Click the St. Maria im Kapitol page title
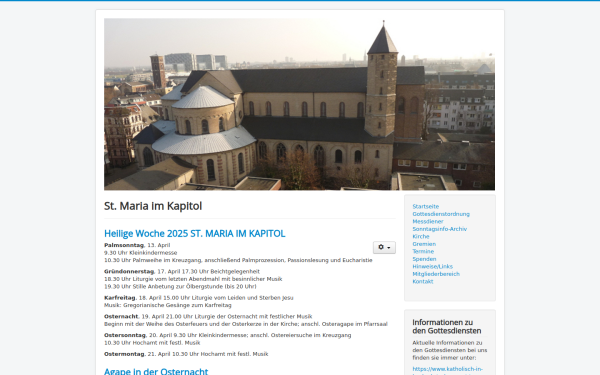Viewport: 600px width, 375px height. pyautogui.click(x=153, y=206)
